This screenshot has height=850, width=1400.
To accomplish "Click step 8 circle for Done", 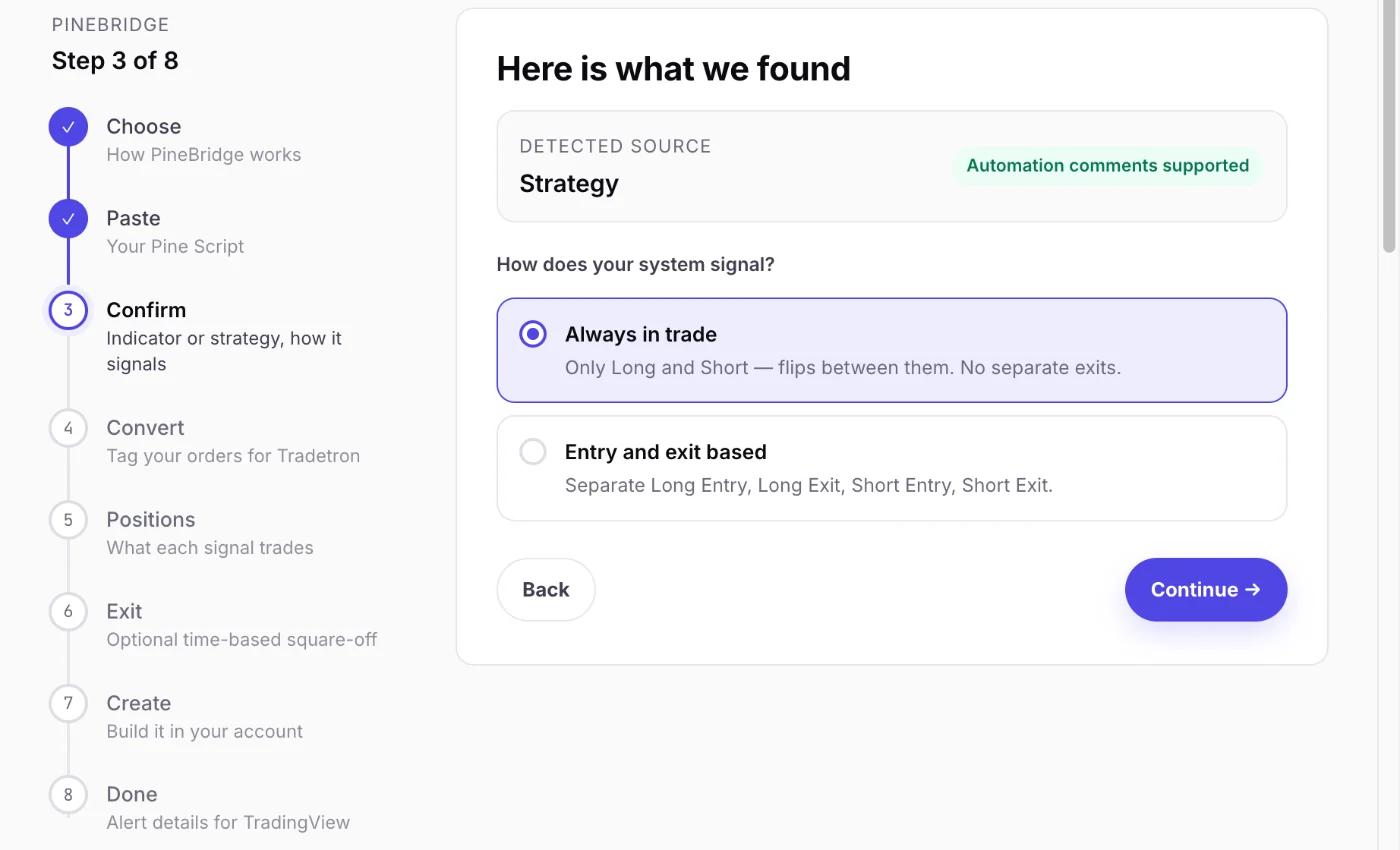I will tap(68, 795).
